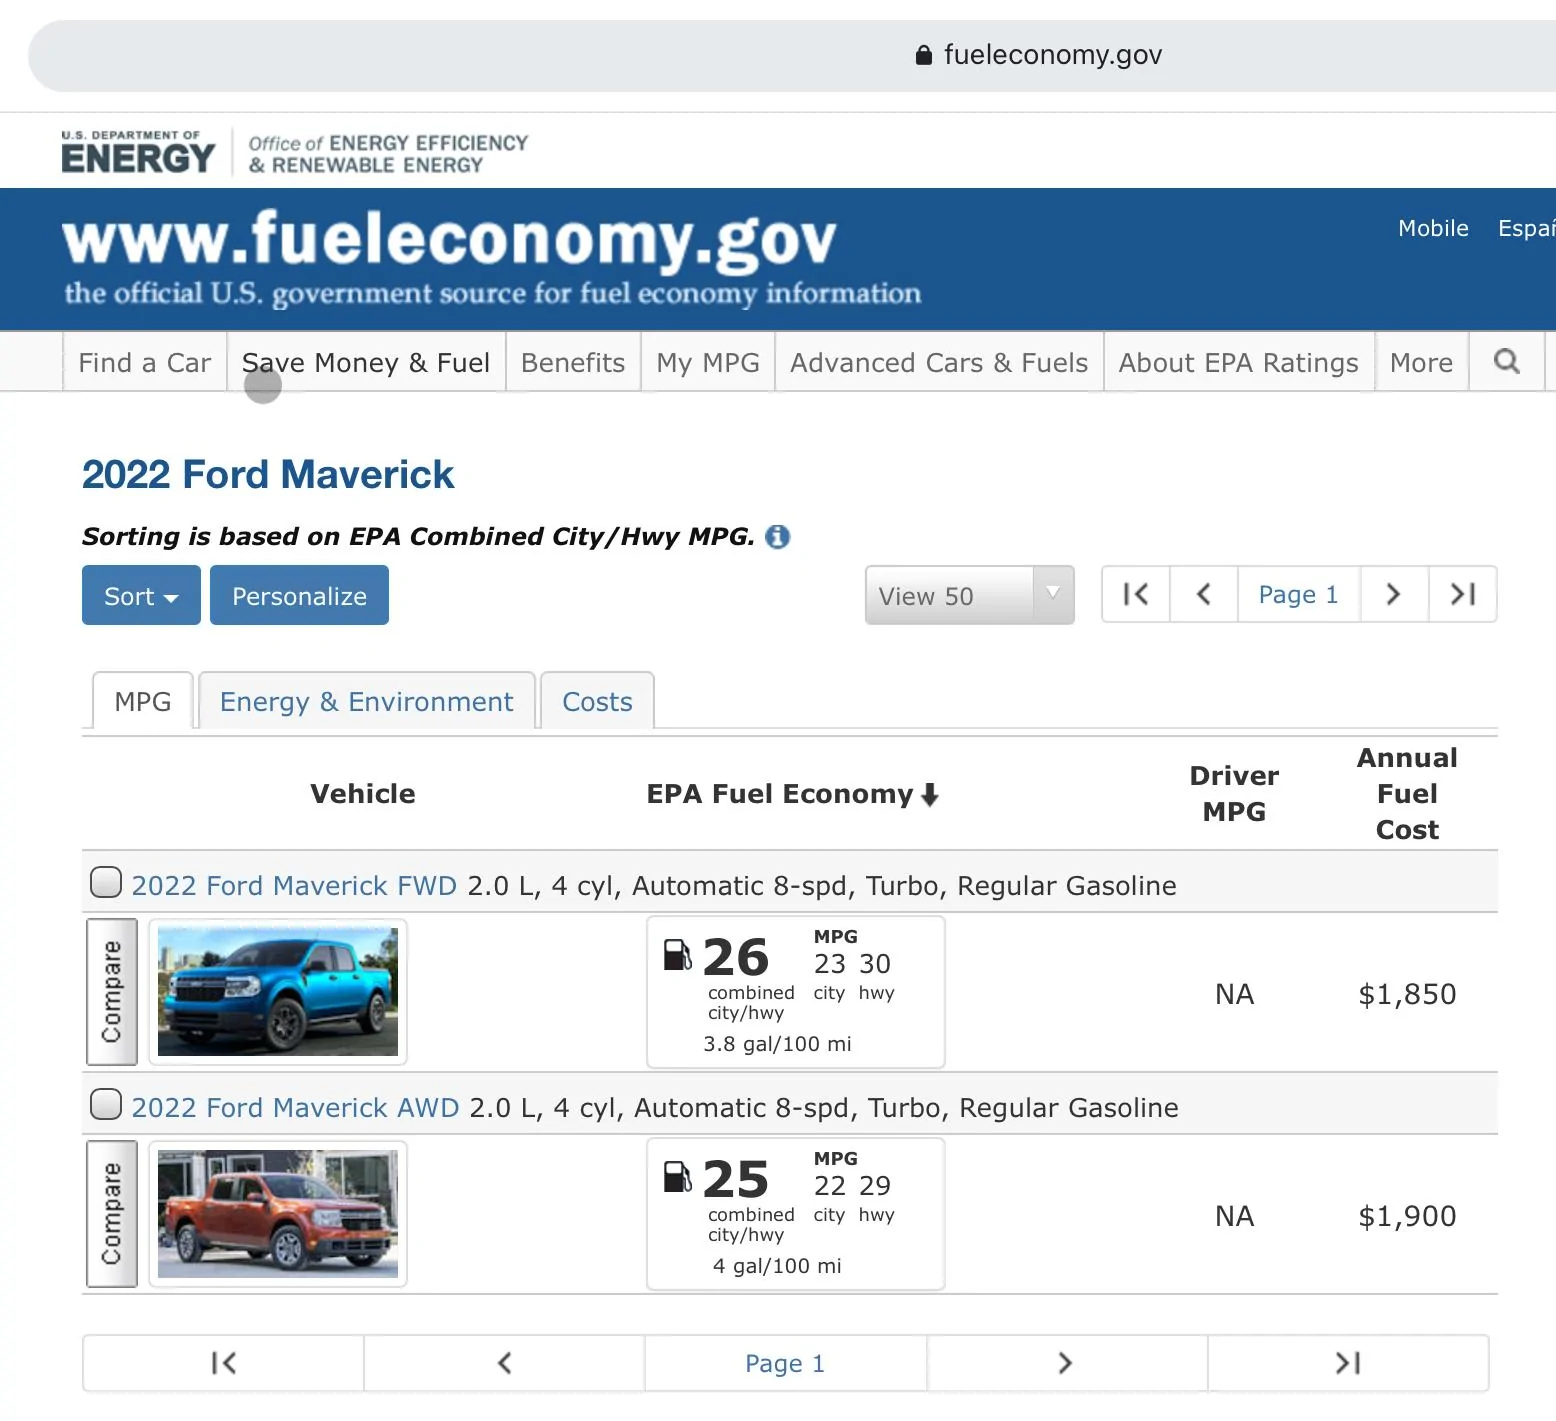Open the Benefits menu
Viewport: 1556px width, 1421px height.
tap(573, 362)
